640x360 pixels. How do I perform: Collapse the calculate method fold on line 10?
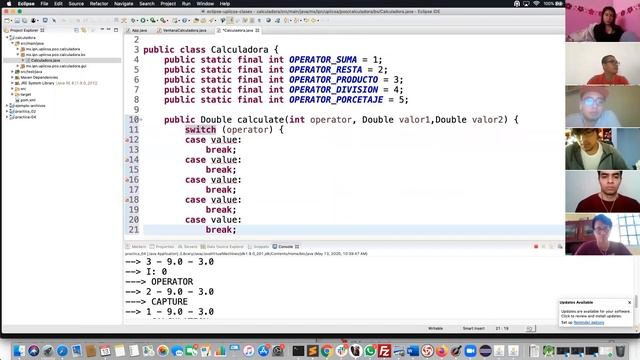point(141,120)
